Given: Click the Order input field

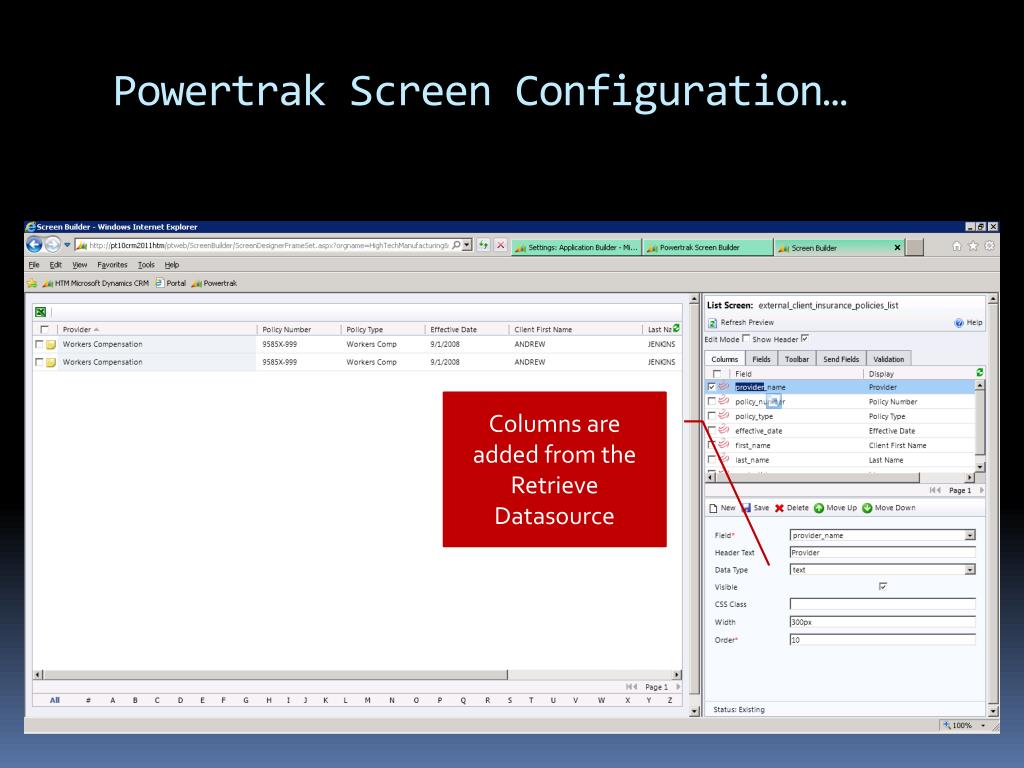Looking at the screenshot, I should 882,640.
